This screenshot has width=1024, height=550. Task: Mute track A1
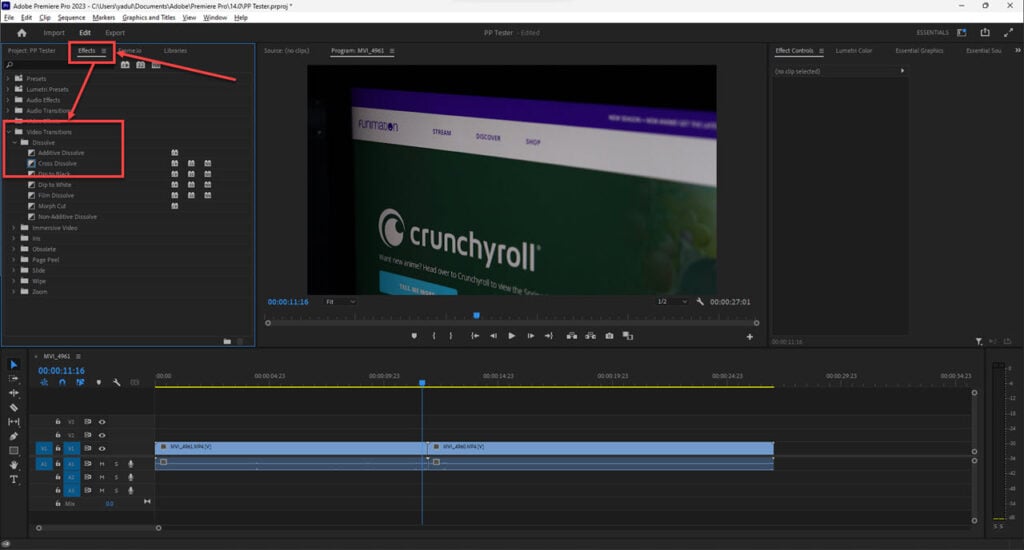(x=102, y=464)
